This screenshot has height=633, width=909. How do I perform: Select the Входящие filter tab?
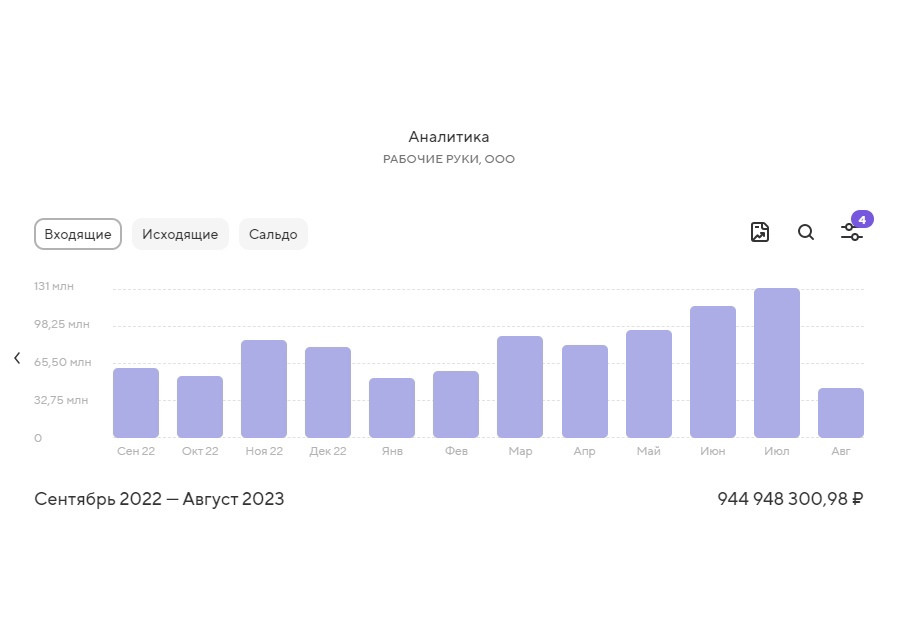78,234
